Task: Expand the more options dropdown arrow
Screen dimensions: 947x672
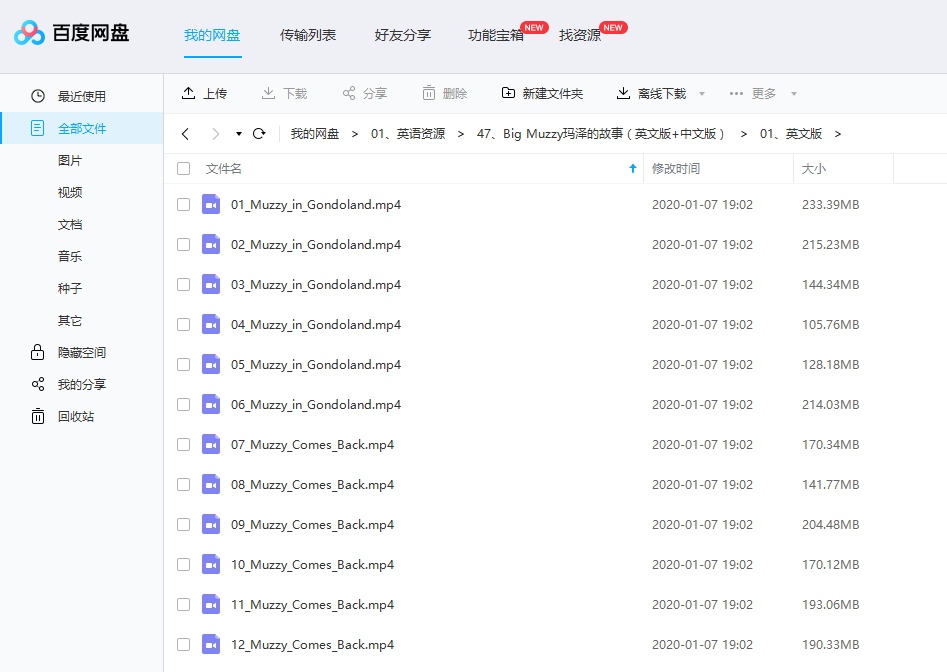Action: 794,94
